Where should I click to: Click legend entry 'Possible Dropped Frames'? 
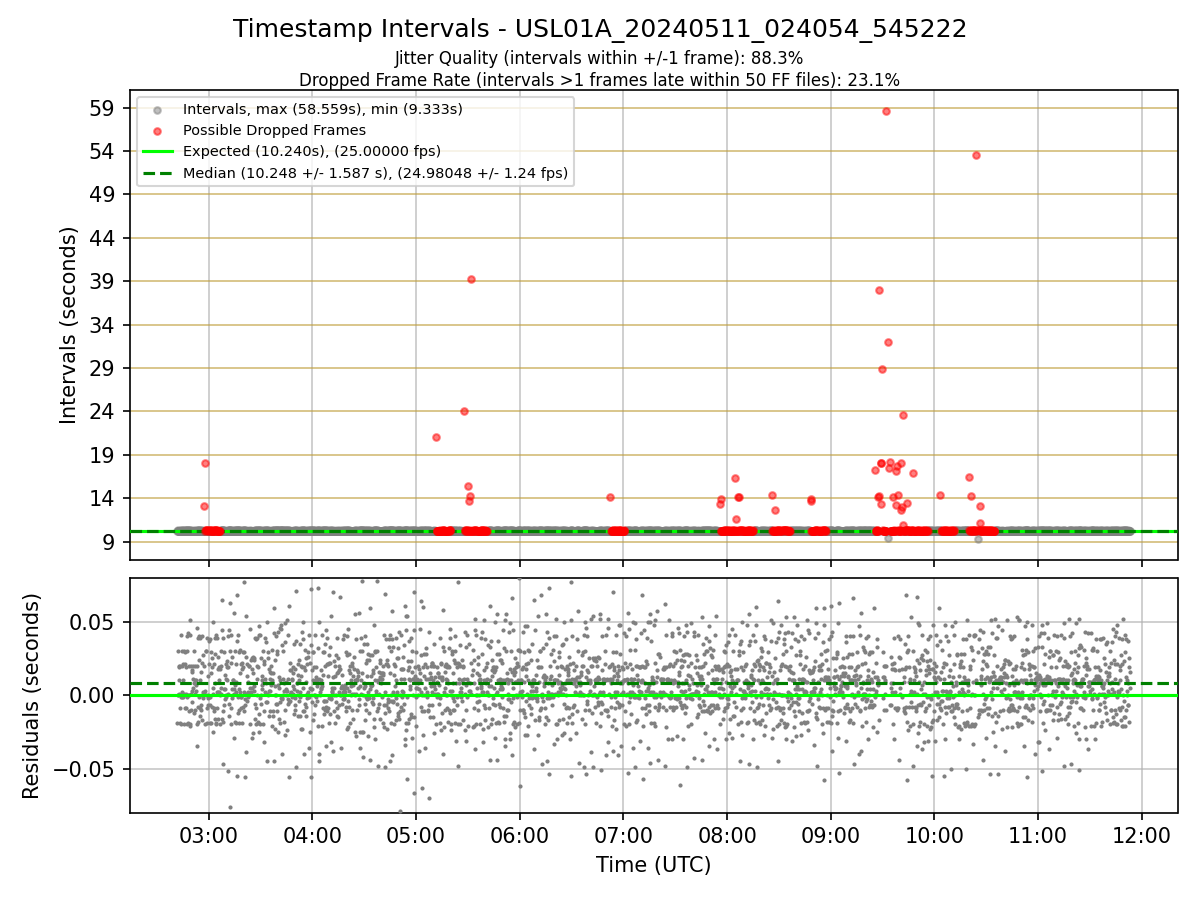pos(274,130)
